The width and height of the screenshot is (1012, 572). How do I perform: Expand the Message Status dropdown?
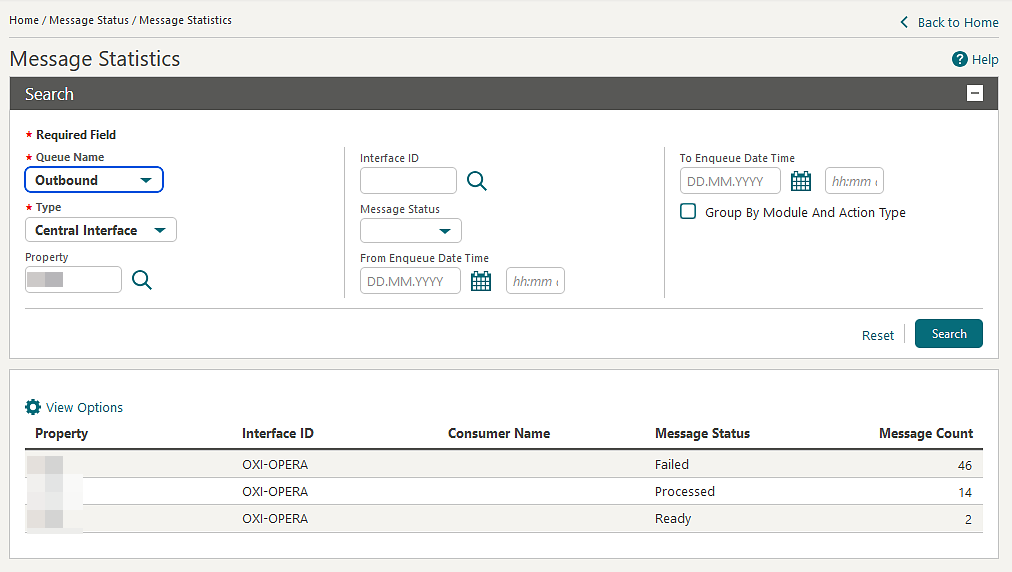[x=410, y=230]
